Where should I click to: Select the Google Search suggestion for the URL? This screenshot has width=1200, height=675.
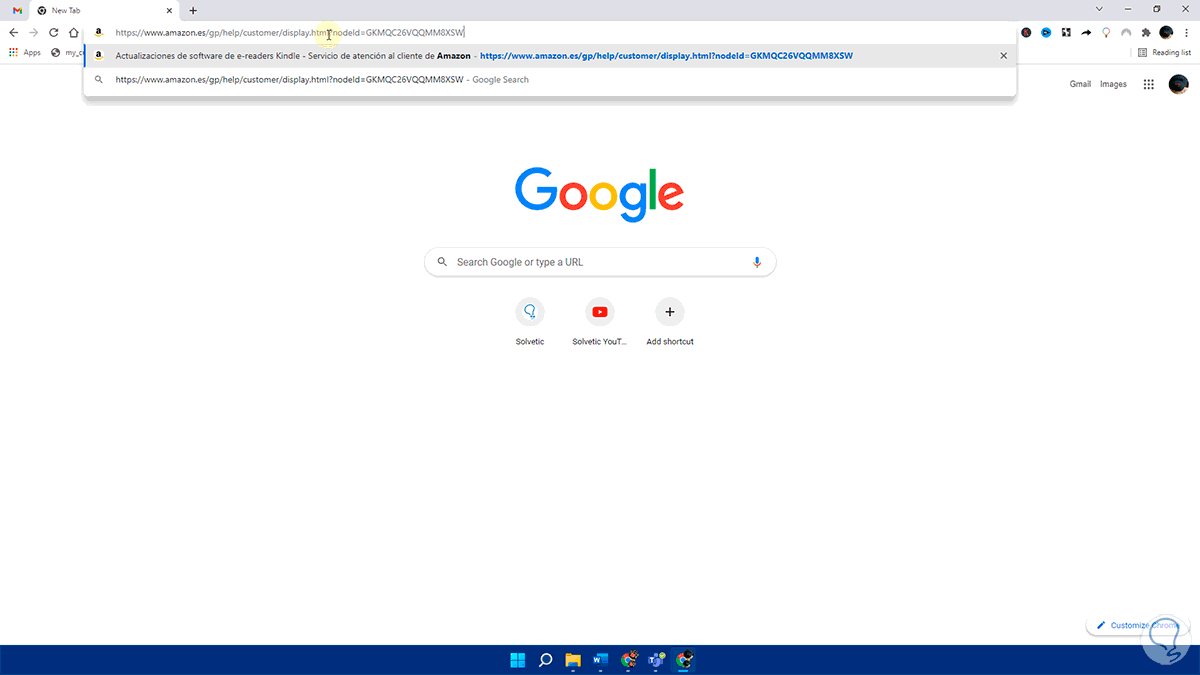550,79
